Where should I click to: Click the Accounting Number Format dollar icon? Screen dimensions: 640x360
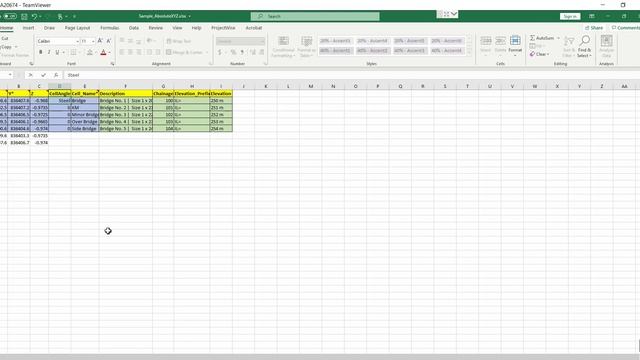click(x=220, y=52)
